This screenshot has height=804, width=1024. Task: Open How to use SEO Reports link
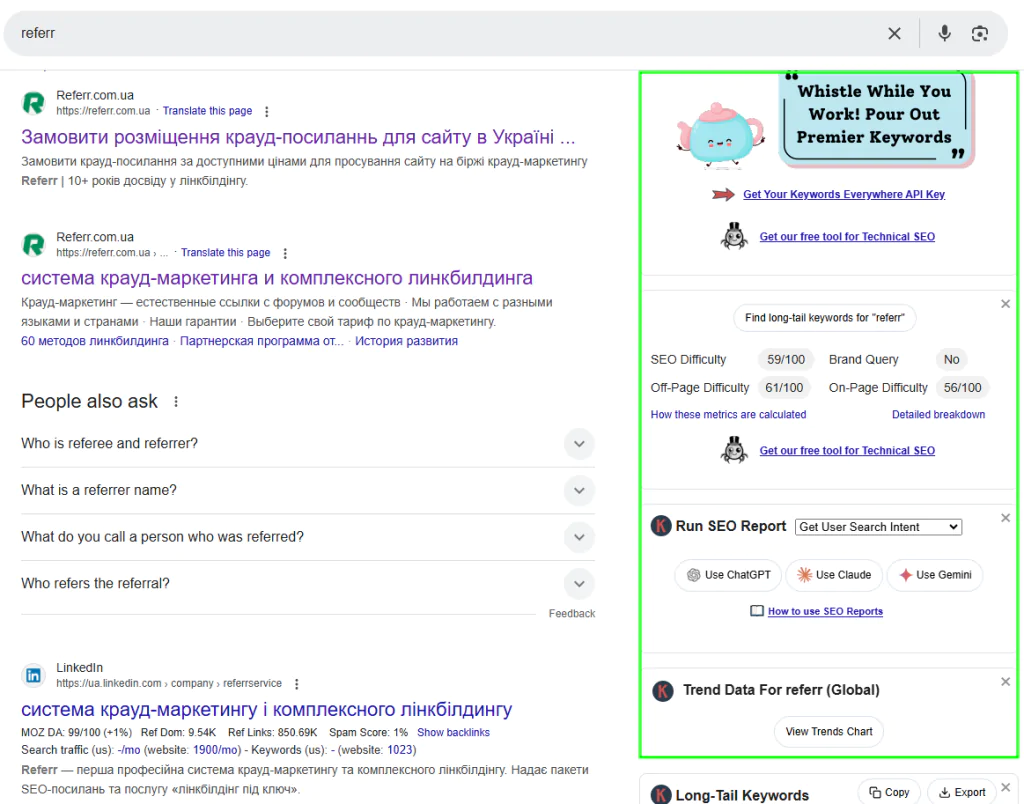[x=825, y=611]
